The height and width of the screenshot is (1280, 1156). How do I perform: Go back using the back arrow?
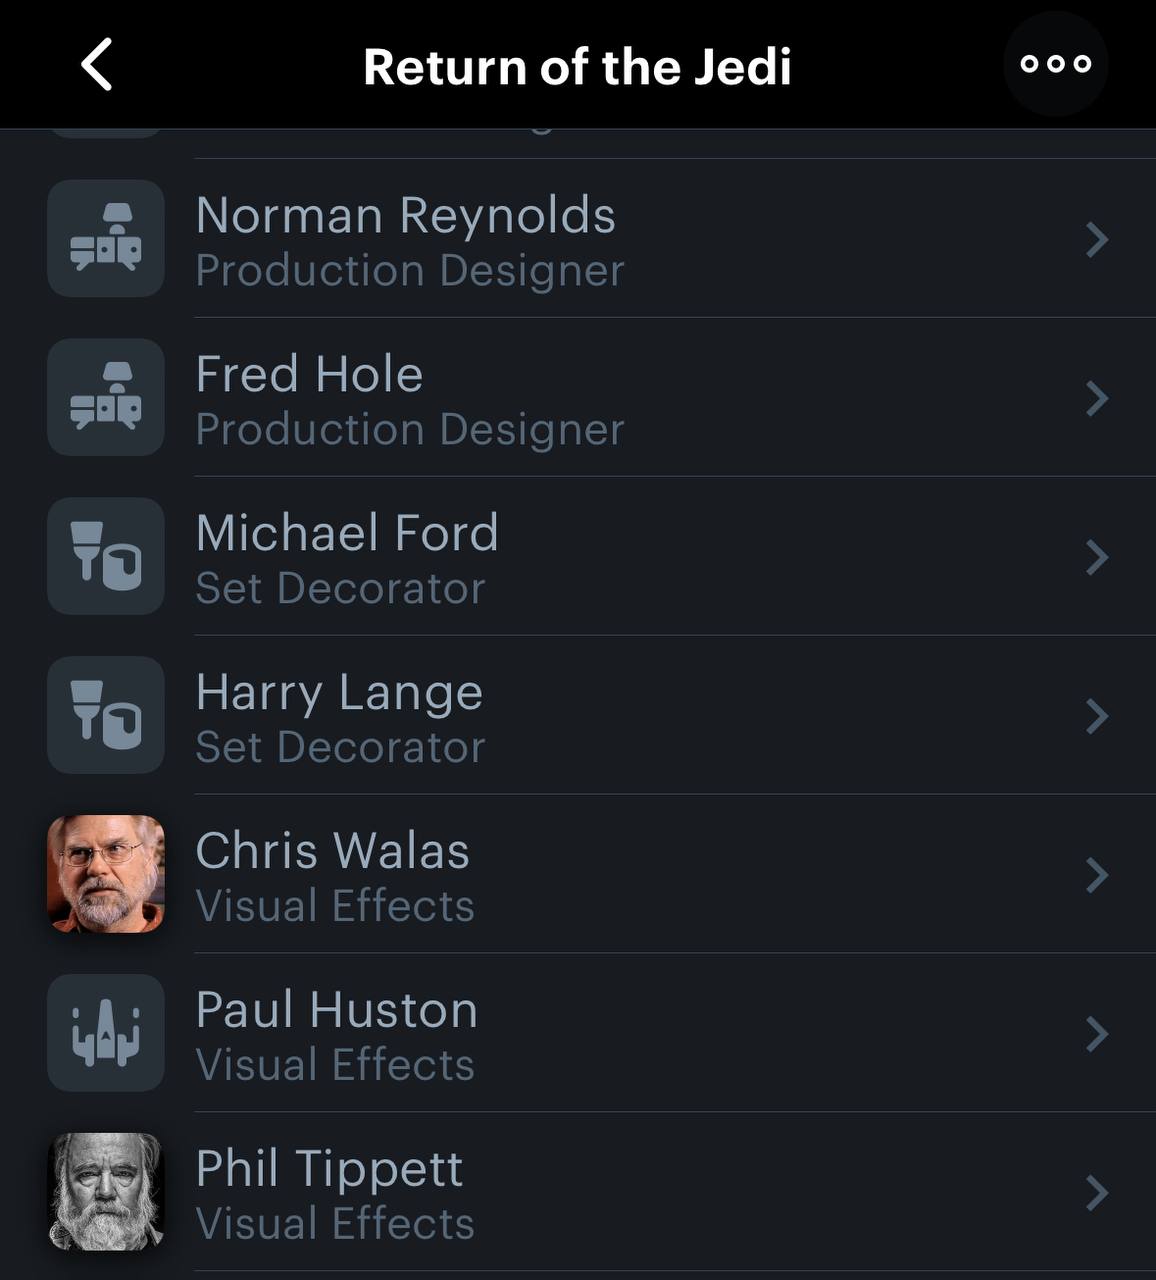tap(97, 66)
